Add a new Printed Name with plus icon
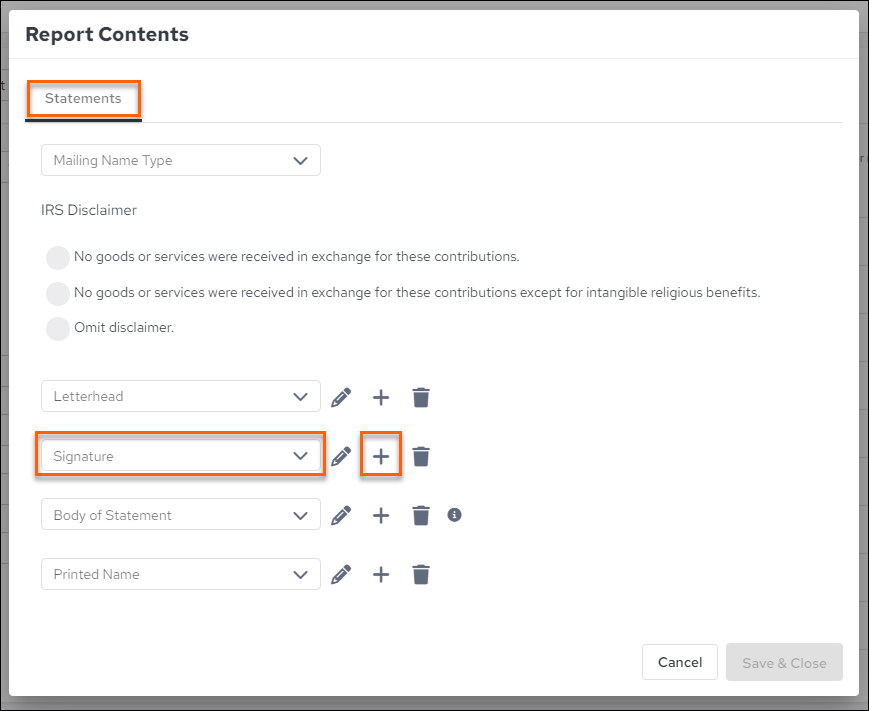This screenshot has height=711, width=869. coord(381,575)
